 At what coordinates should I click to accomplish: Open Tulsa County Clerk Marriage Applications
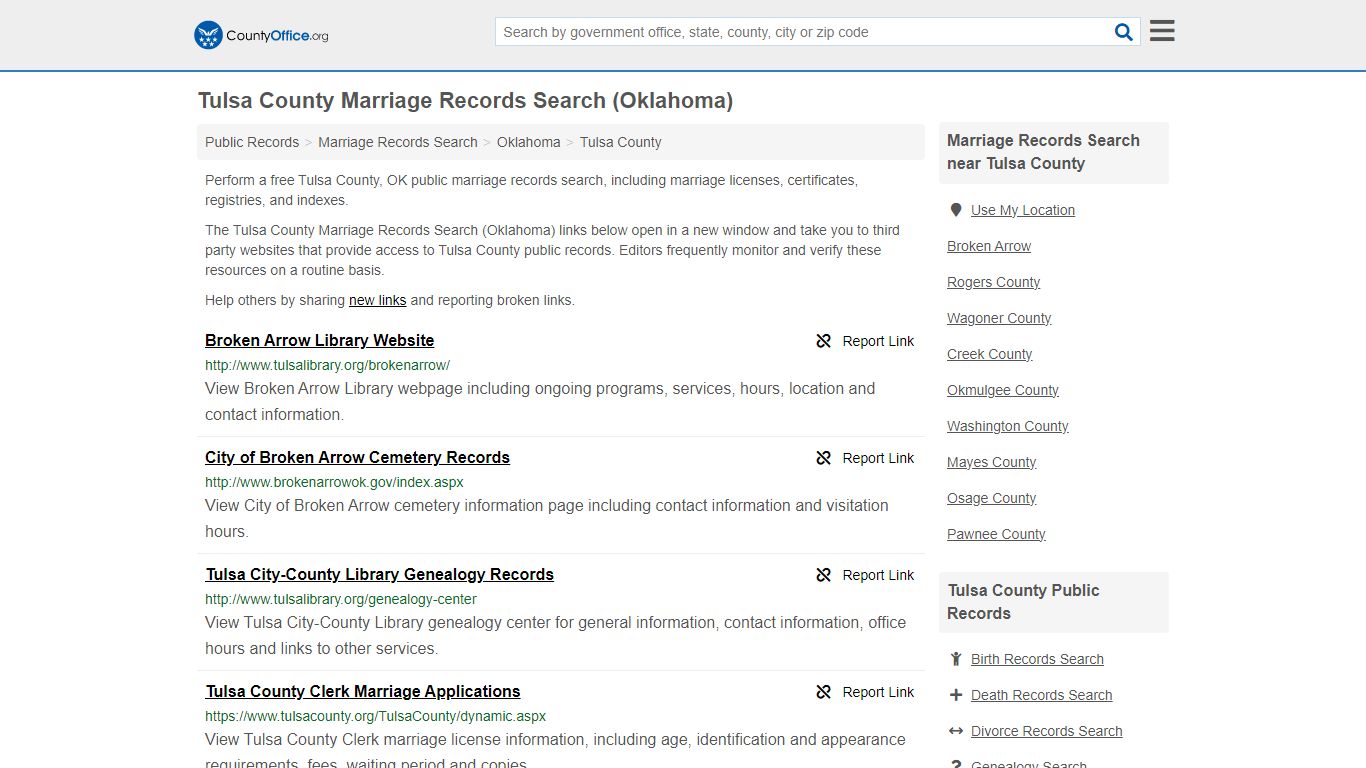click(x=363, y=691)
